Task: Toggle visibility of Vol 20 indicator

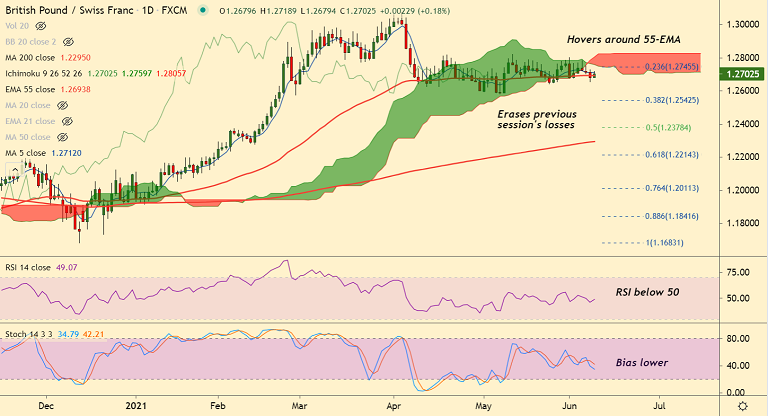Action: pyautogui.click(x=41, y=25)
